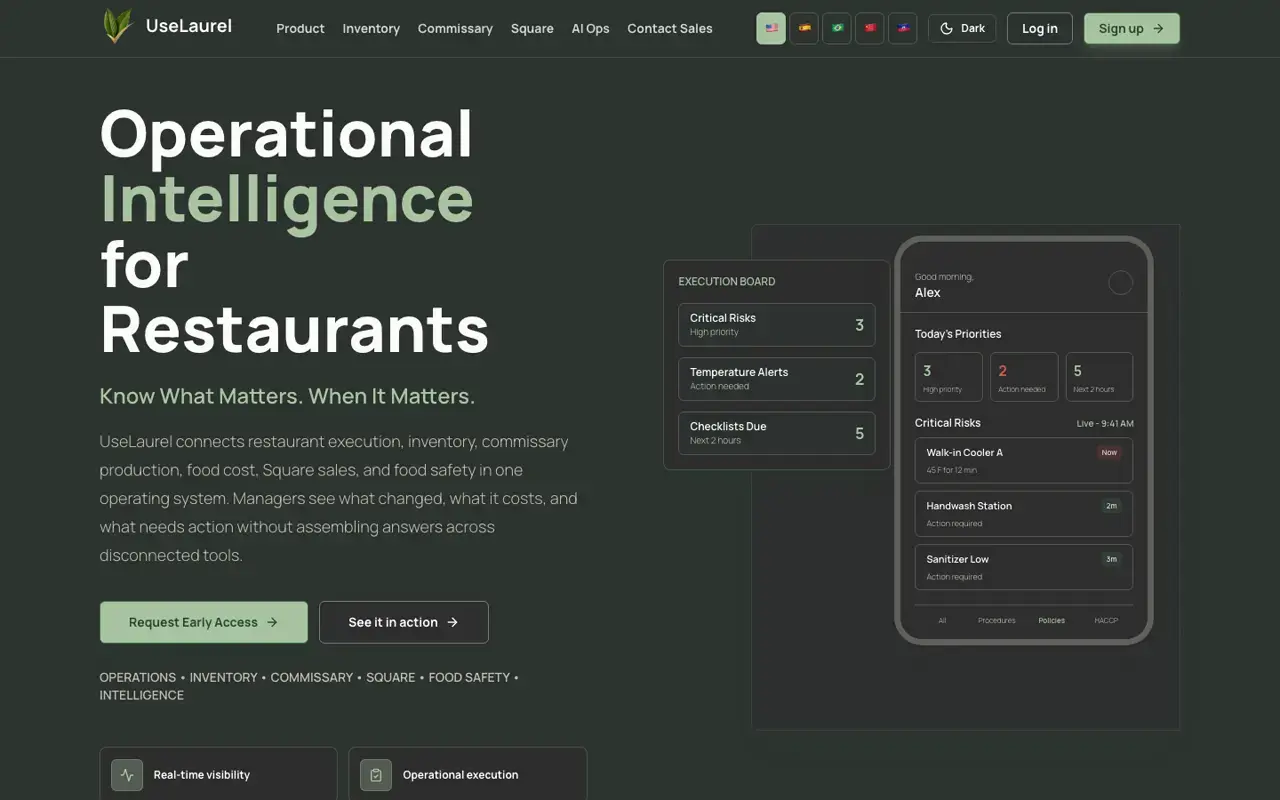
Task: Click the 'Good morning,' greeting text
Action: click(x=944, y=277)
